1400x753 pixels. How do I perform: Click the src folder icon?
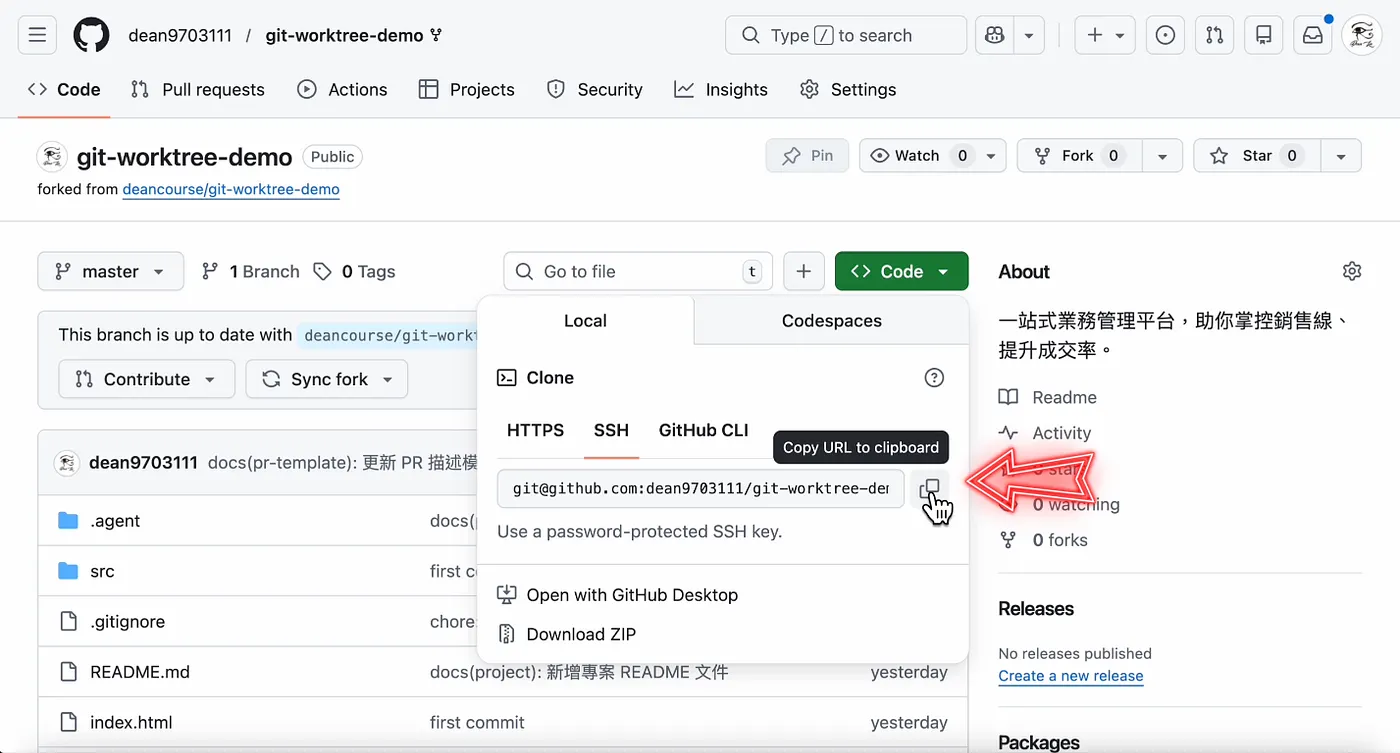pyautogui.click(x=68, y=571)
